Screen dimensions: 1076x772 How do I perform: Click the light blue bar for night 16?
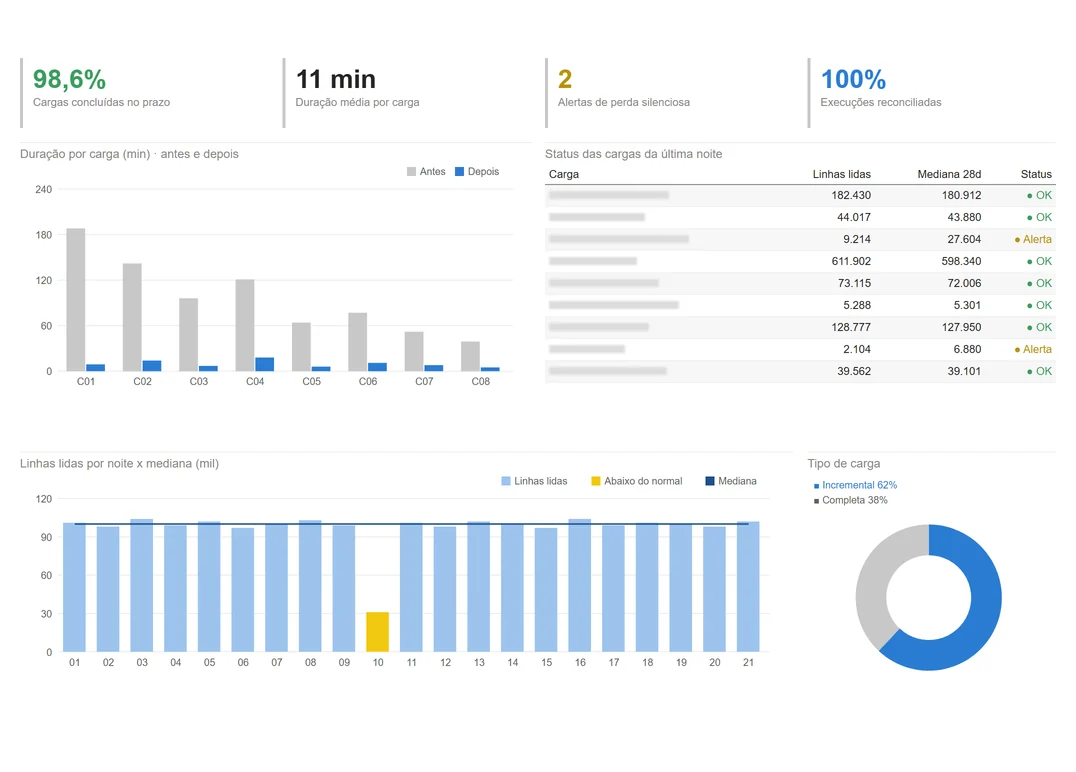pos(580,585)
